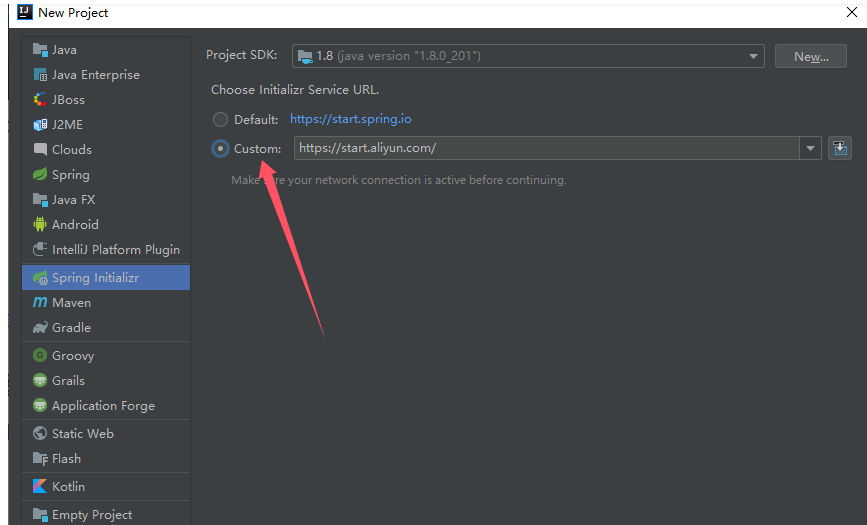The height and width of the screenshot is (525, 867).
Task: Select the IntelliJ Platform Plugin label
Action: [116, 250]
